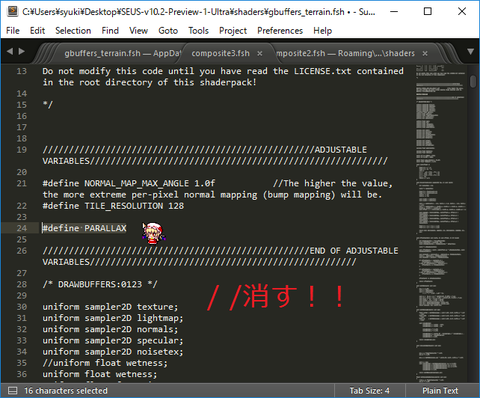Click 'uniform sampler2D specular;' line
Viewport: 480px width, 398px height.
(x=113, y=340)
